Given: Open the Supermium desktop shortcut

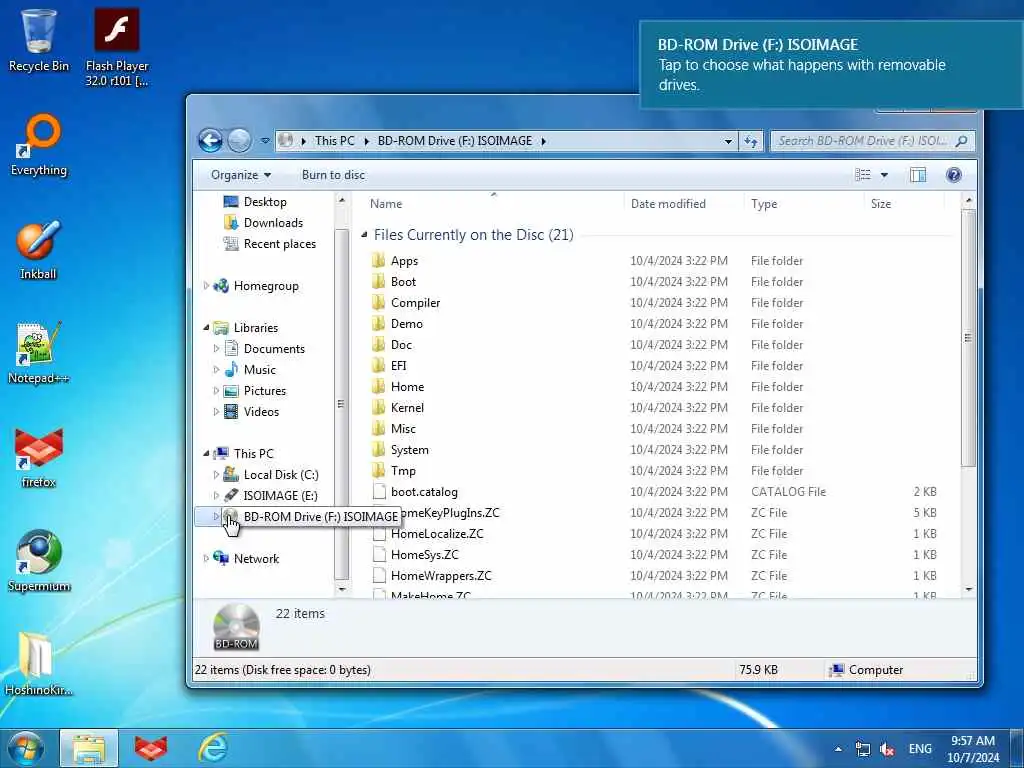Looking at the screenshot, I should click(x=39, y=562).
